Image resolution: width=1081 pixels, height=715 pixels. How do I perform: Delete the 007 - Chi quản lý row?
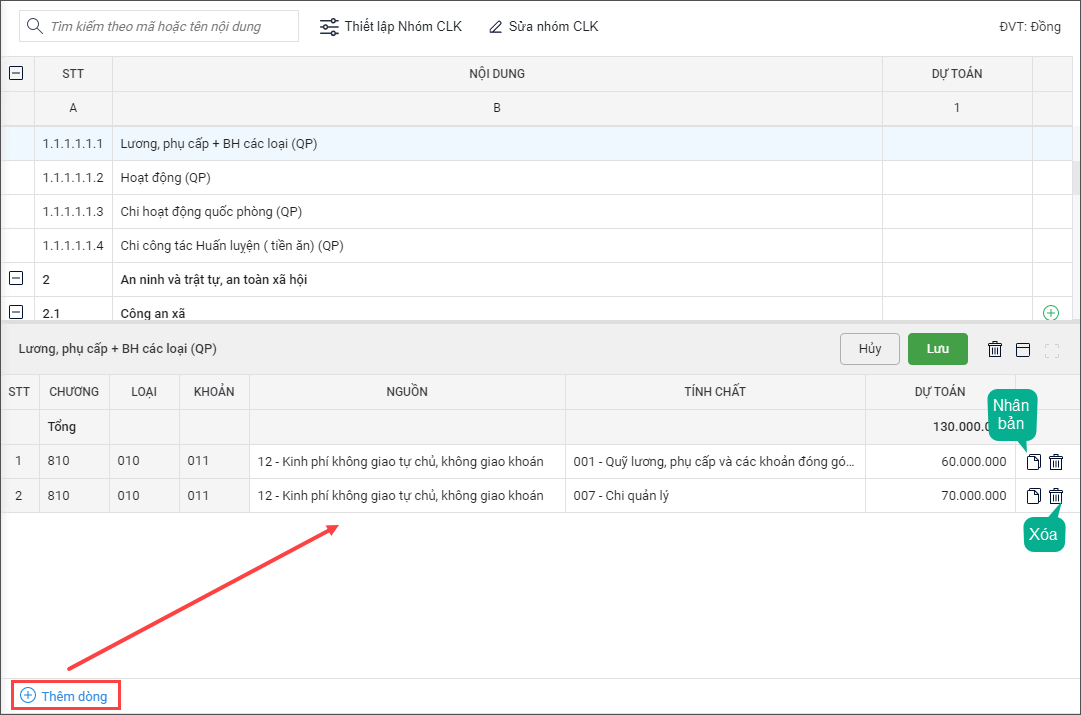[1056, 496]
